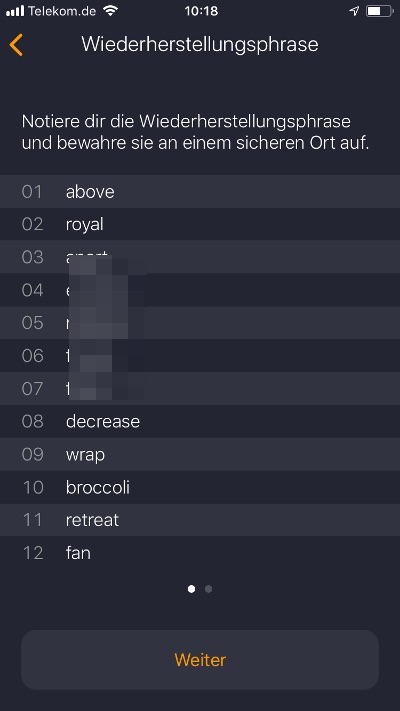Tap the instruction text about safe storage
This screenshot has width=400, height=711.
(x=195, y=133)
